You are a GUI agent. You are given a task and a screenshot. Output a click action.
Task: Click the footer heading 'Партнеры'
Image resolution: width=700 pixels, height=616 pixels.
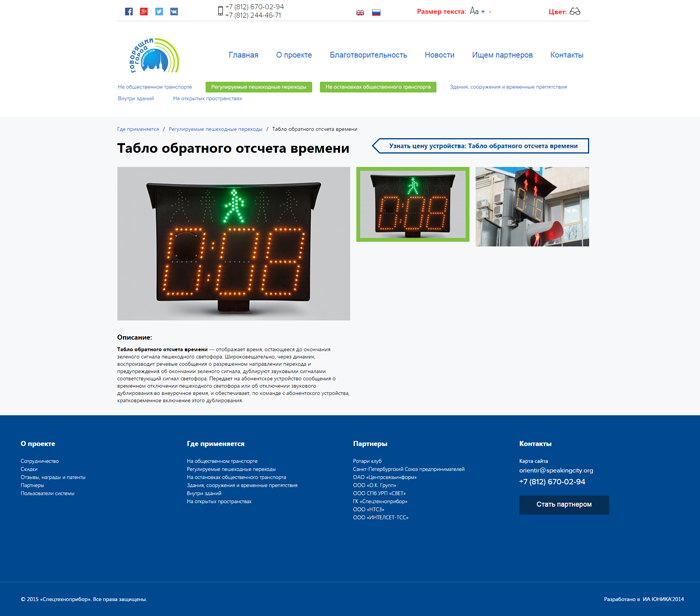coord(370,444)
